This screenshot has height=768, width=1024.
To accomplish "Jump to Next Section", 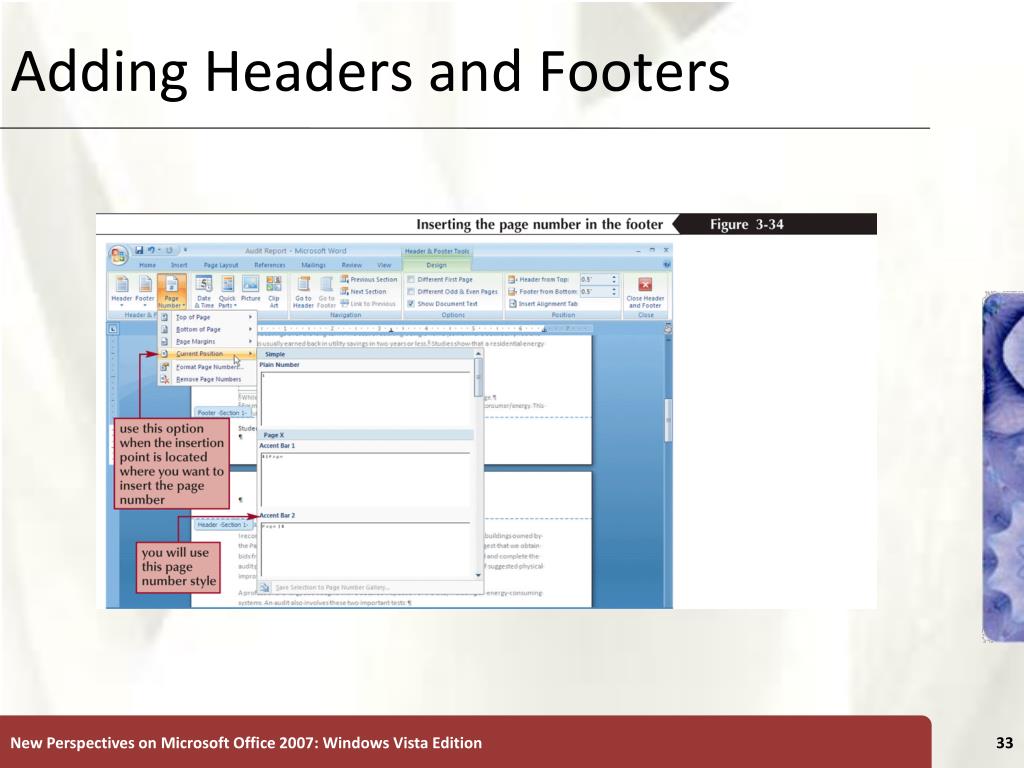I will 363,291.
